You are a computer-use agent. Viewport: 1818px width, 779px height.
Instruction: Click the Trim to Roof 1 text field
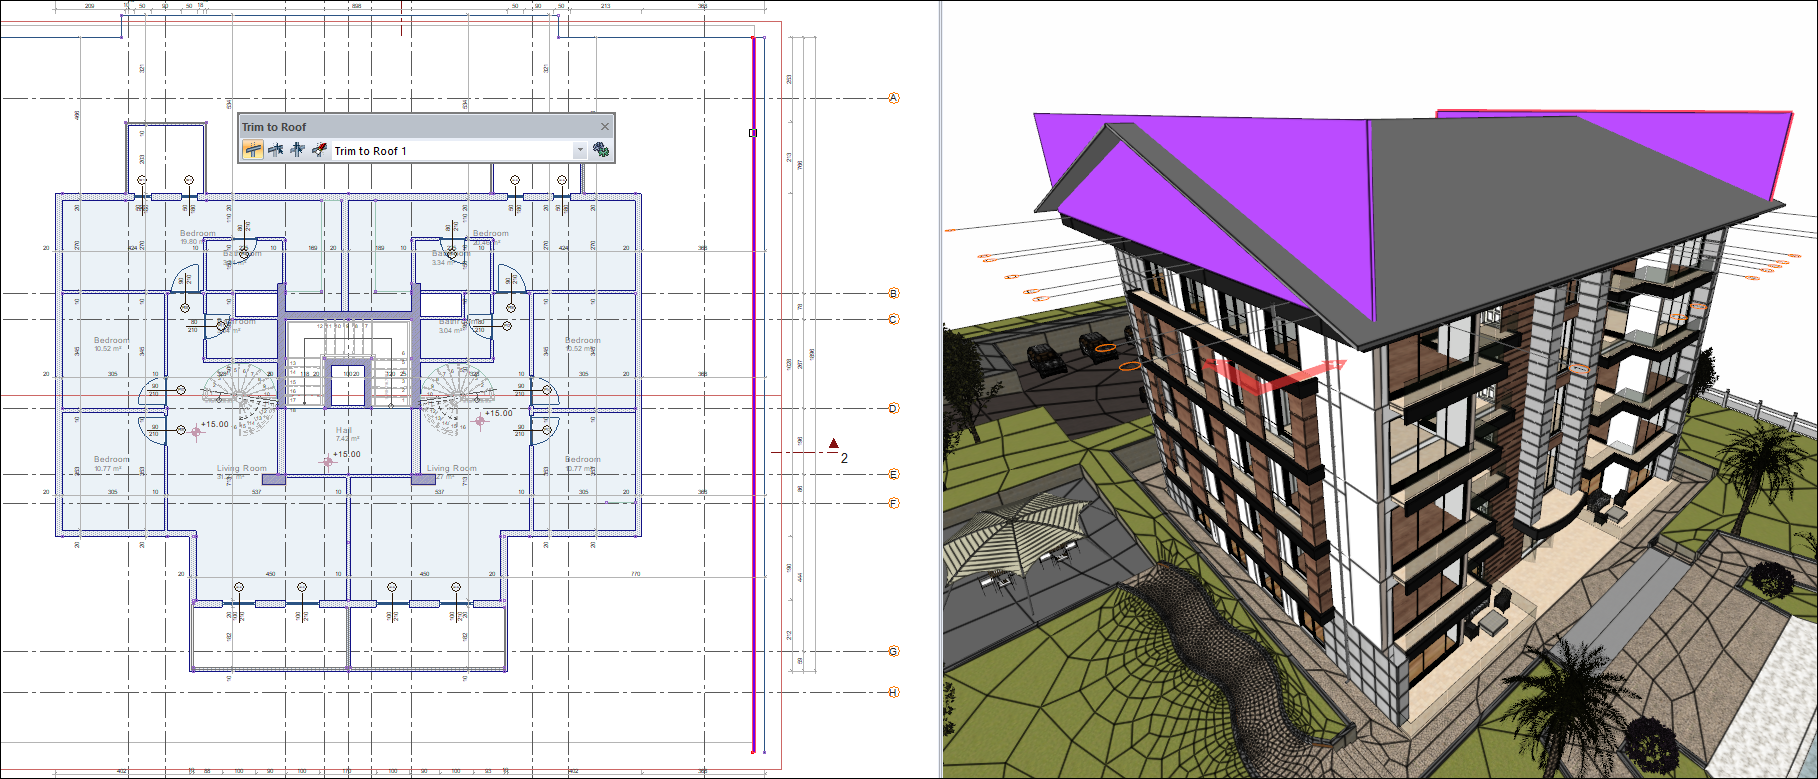click(x=450, y=151)
